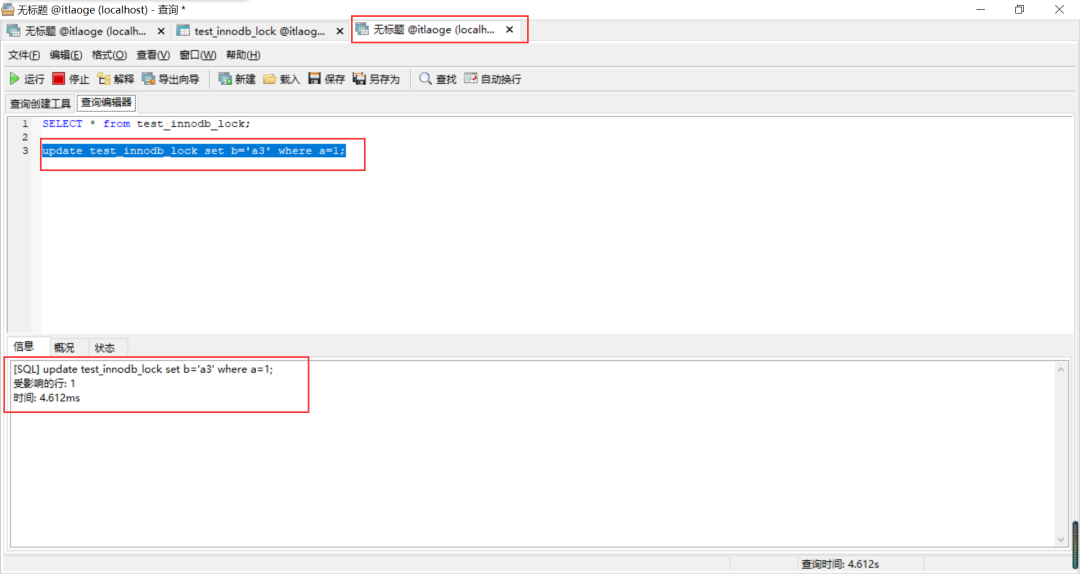Switch to 查询编辑器 tab

(x=106, y=103)
